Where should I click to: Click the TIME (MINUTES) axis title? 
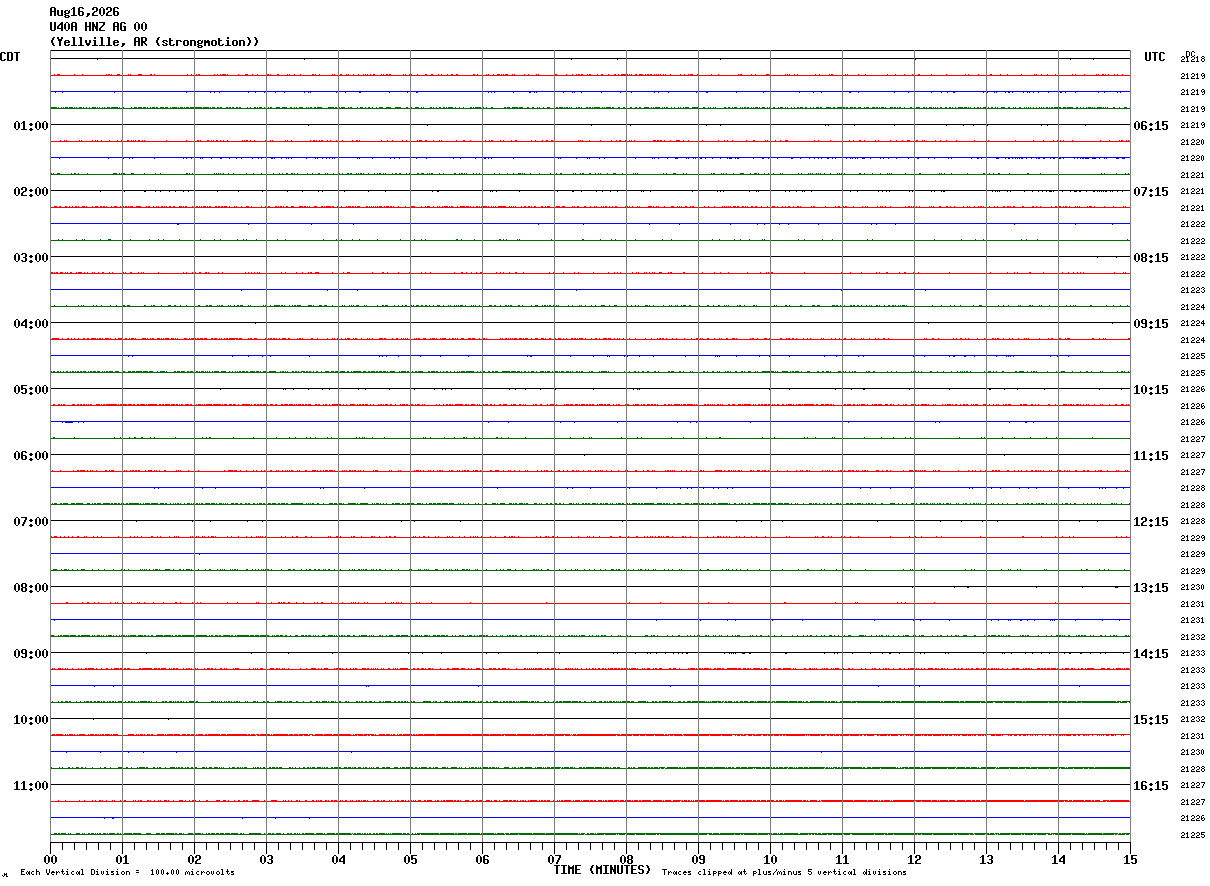click(602, 870)
